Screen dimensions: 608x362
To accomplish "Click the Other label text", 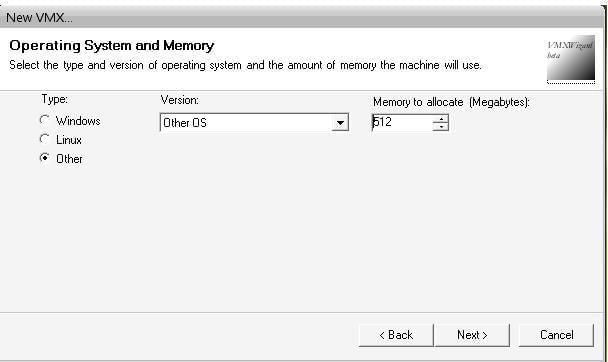I will click(69, 159).
